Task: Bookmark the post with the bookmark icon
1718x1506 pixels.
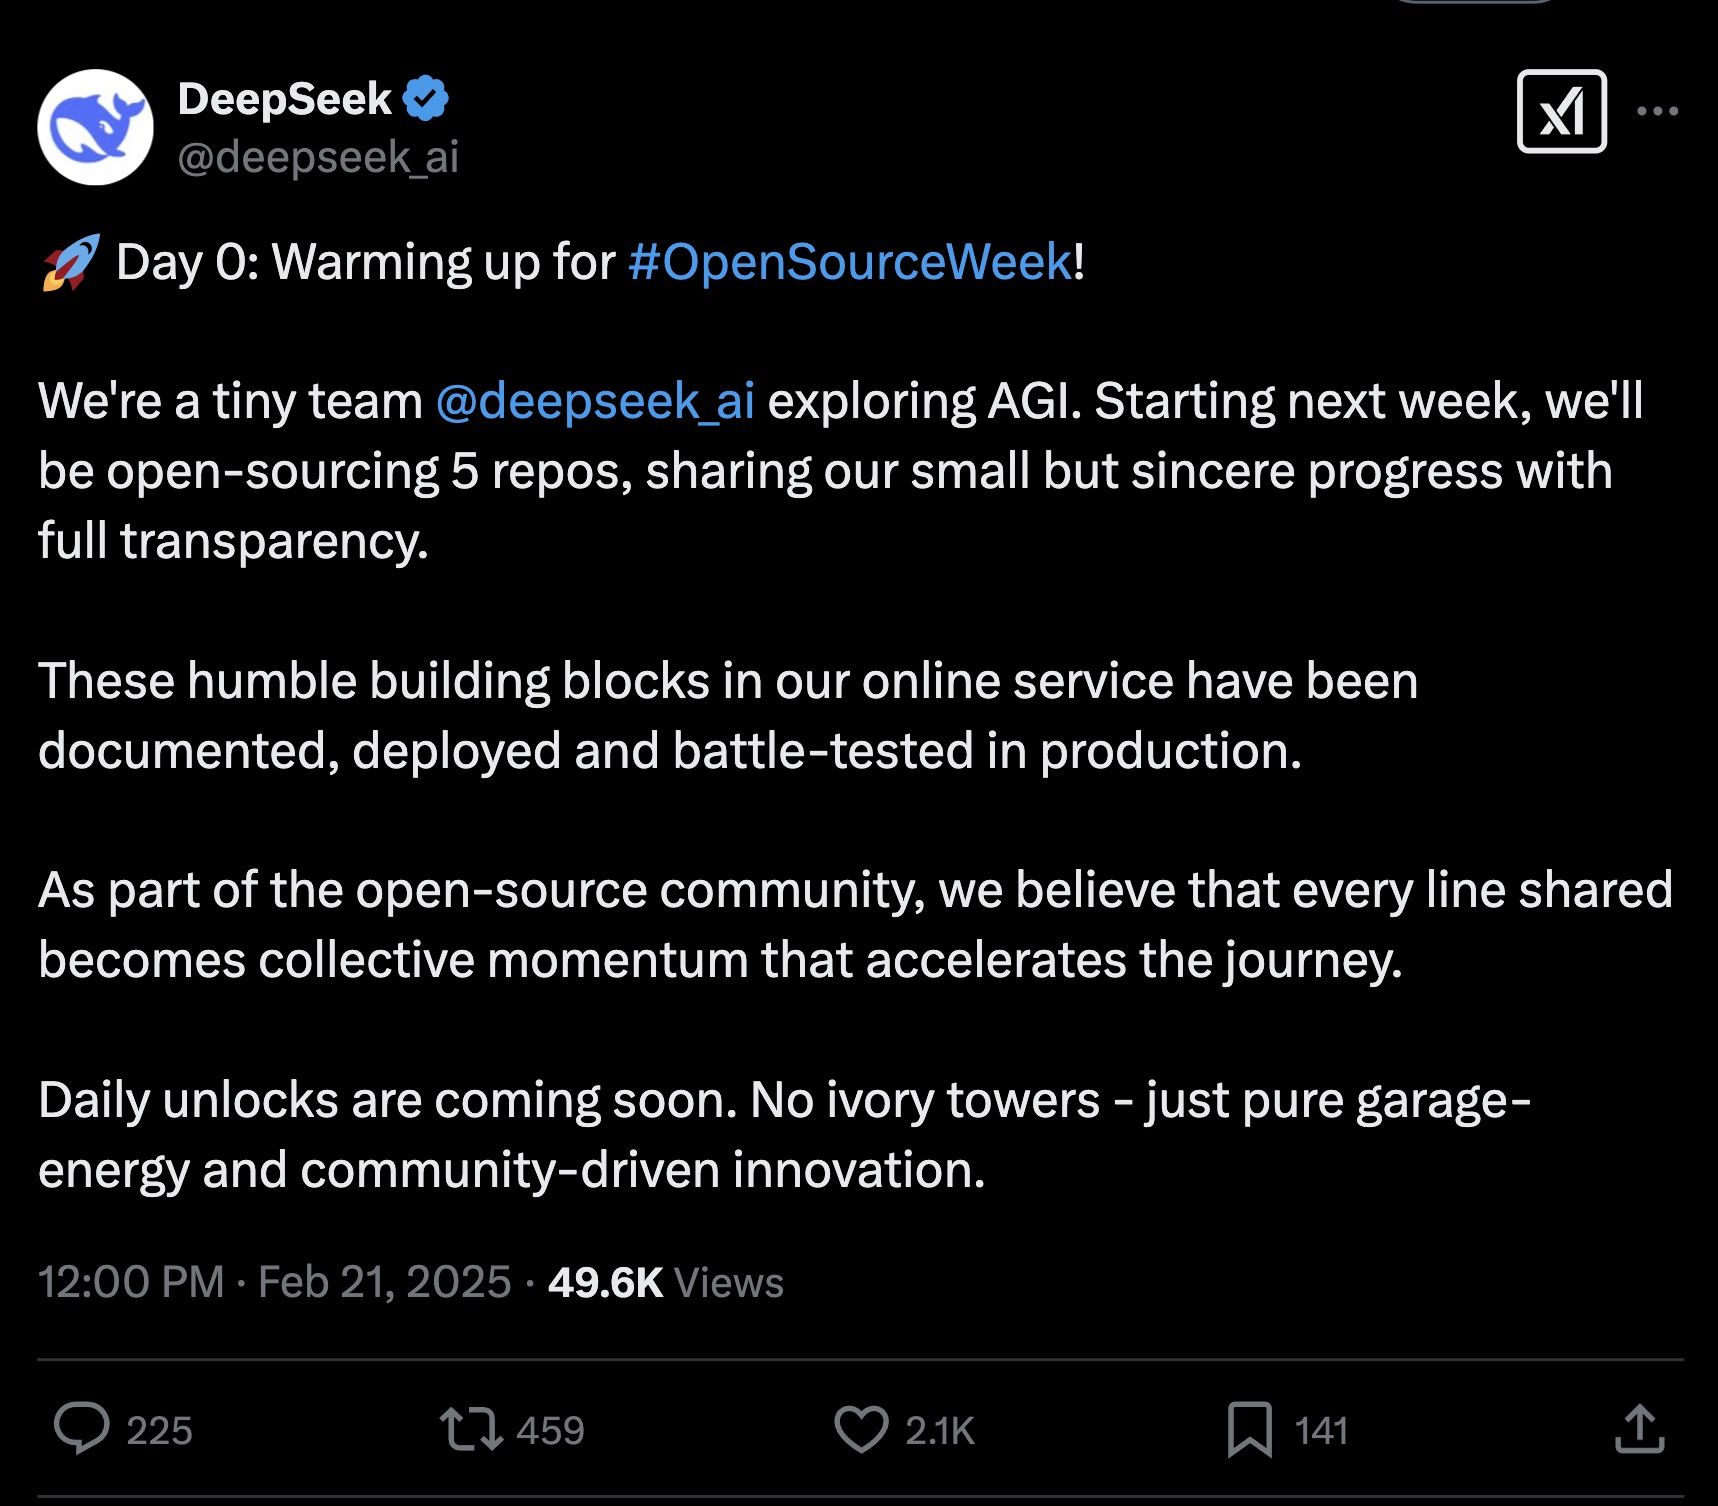Action: [1249, 1428]
